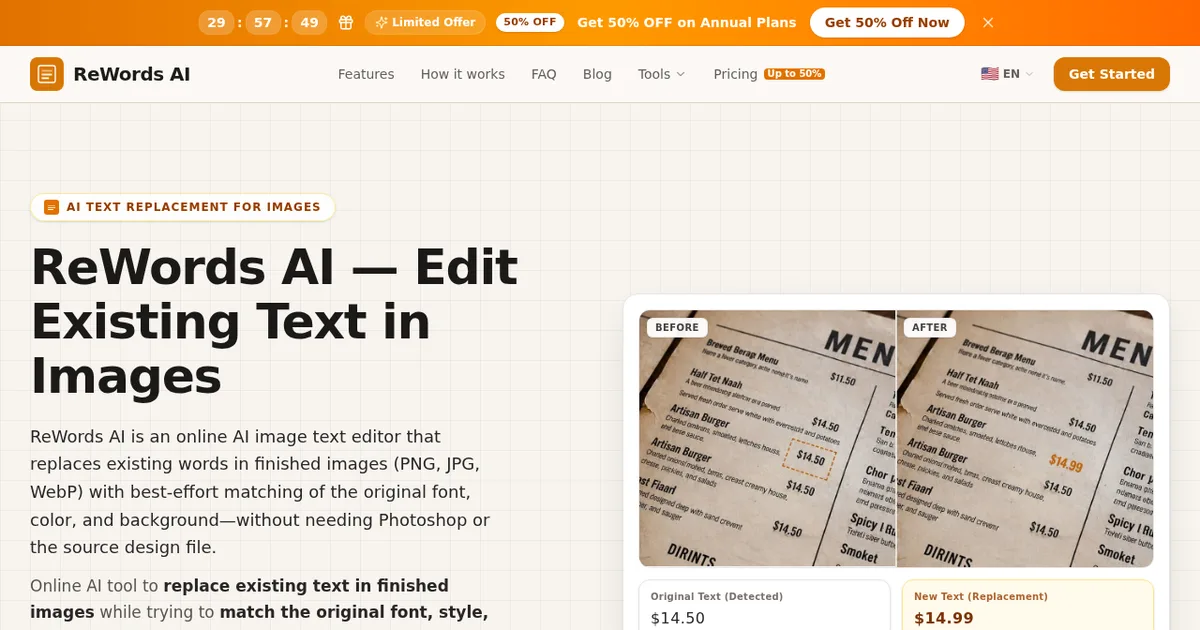The image size is (1200, 630).
Task: Dismiss the promo banner with X
Action: pos(988,22)
